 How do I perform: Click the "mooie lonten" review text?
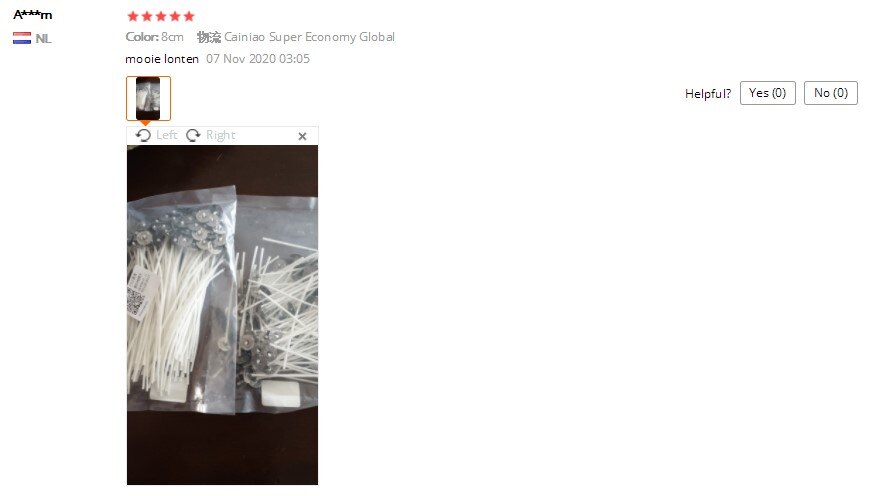tap(162, 59)
